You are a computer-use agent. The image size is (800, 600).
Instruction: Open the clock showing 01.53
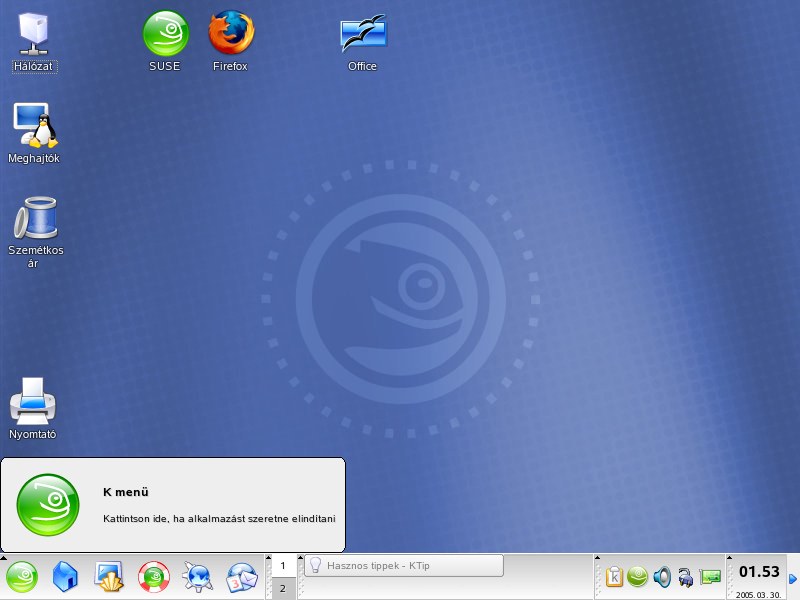tap(759, 572)
